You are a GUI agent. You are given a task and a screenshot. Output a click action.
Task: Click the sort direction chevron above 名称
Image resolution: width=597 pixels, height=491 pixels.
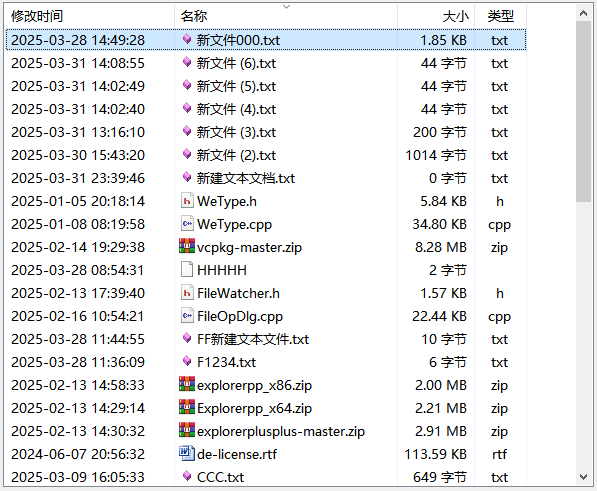coord(286,7)
